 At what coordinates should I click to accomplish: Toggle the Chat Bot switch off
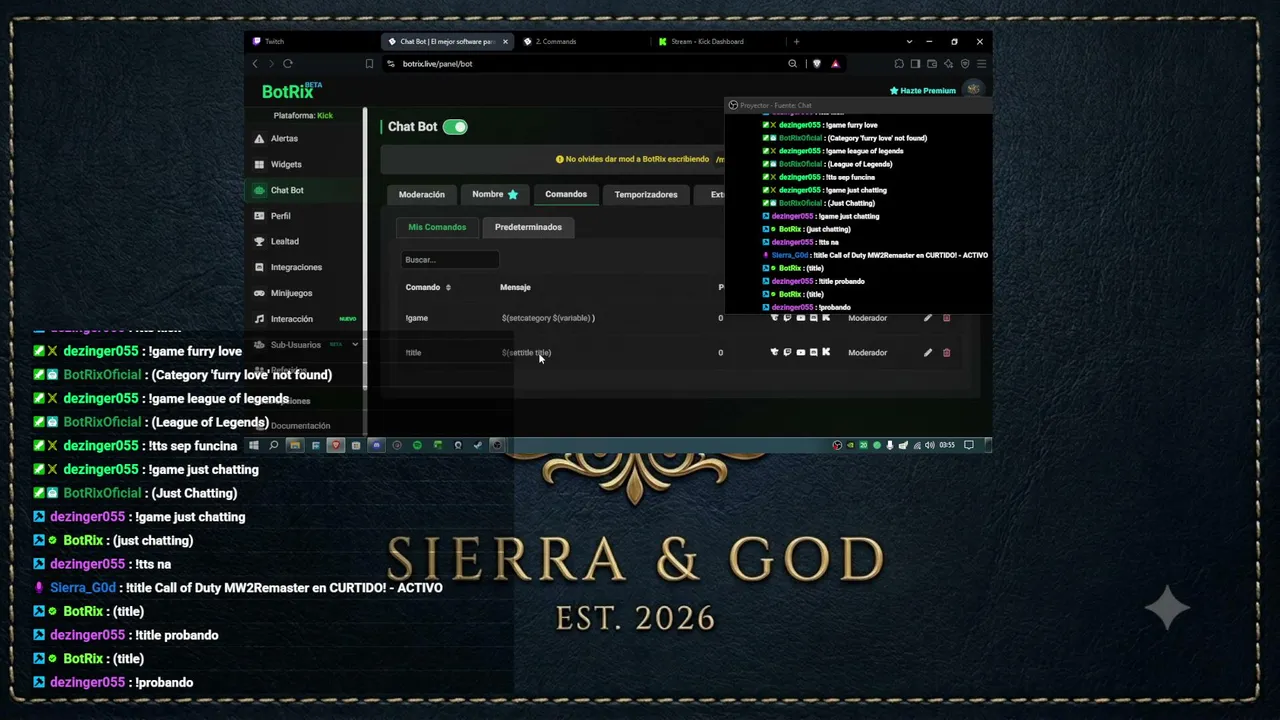pyautogui.click(x=455, y=127)
